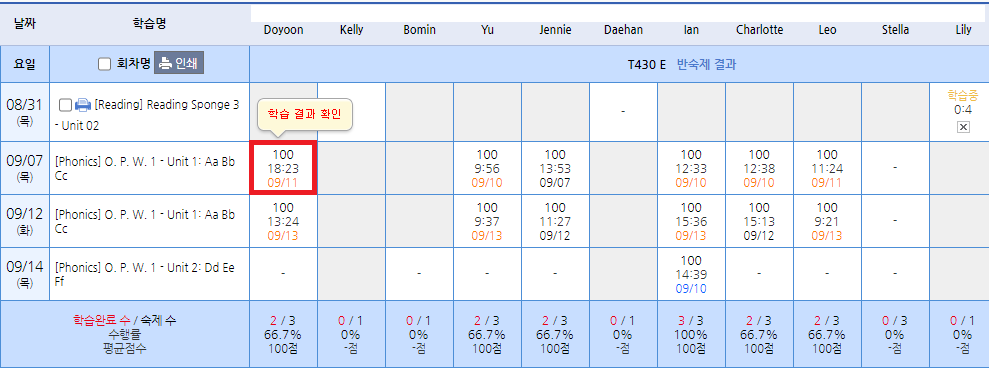This screenshot has height=368, width=989.
Task: Check the box for Reading Sponge 3 row
Action: coord(65,105)
